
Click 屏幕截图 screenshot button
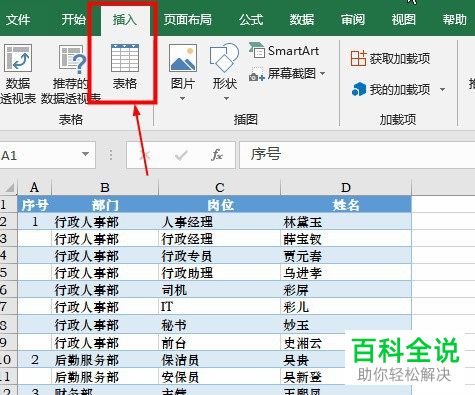point(283,73)
